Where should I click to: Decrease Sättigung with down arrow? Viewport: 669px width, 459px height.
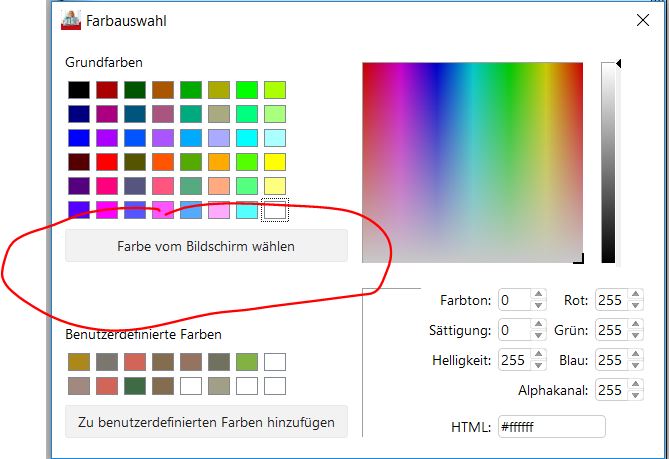tap(538, 335)
